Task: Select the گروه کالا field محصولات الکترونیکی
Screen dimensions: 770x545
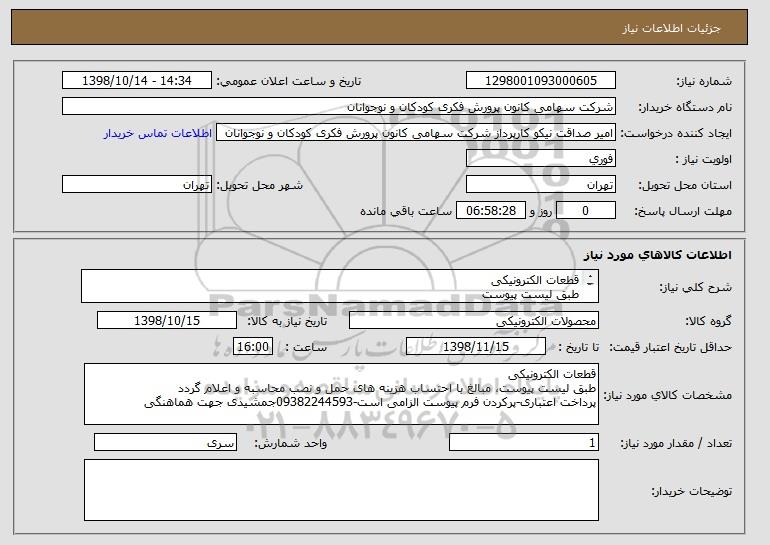Action: point(474,321)
